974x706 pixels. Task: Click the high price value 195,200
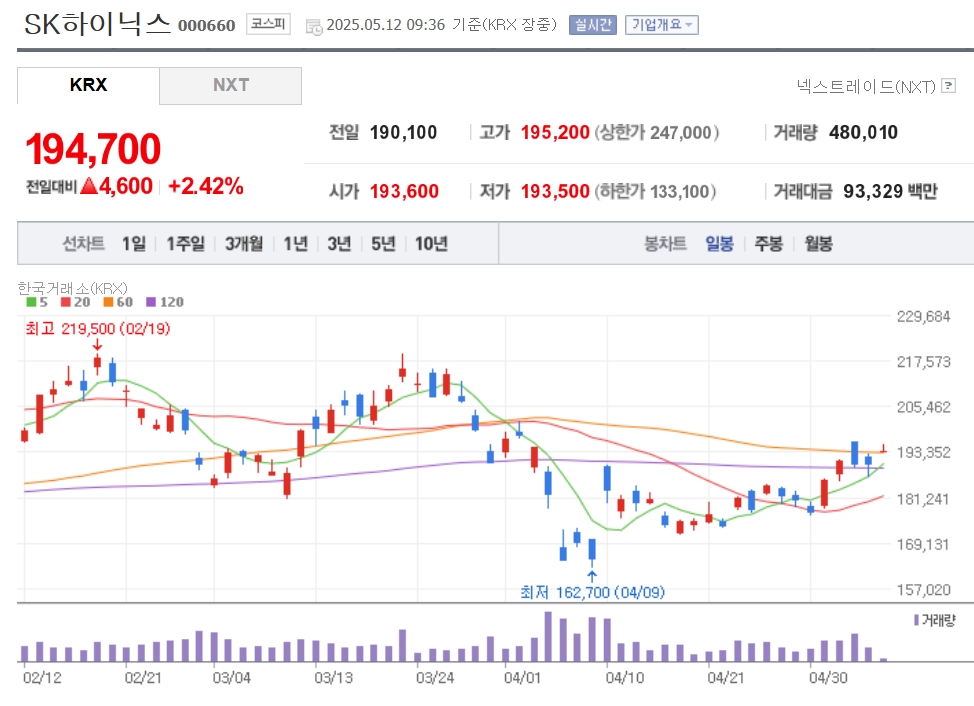[x=555, y=132]
